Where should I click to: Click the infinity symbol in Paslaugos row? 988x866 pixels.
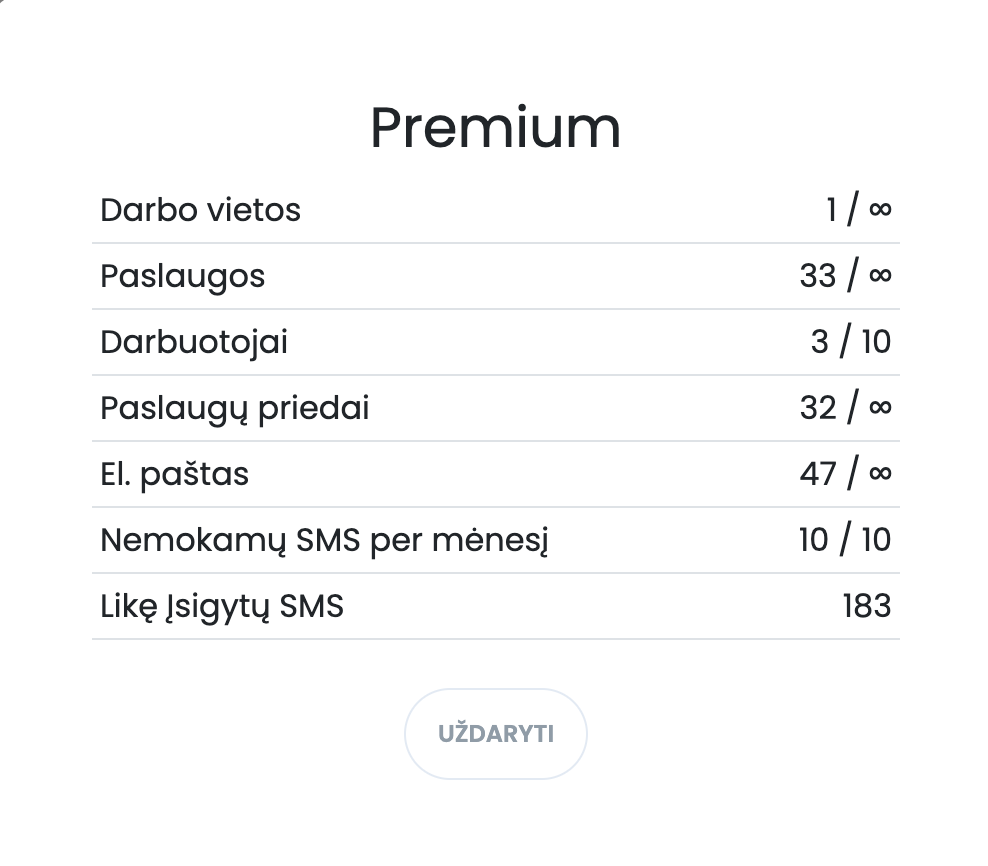[x=880, y=276]
